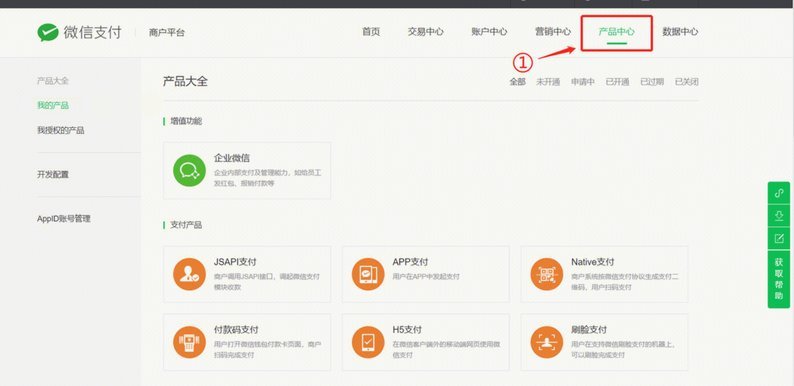Select the 刷脸支付 orange icon
Screen dimensions: 794x386
click(x=547, y=342)
